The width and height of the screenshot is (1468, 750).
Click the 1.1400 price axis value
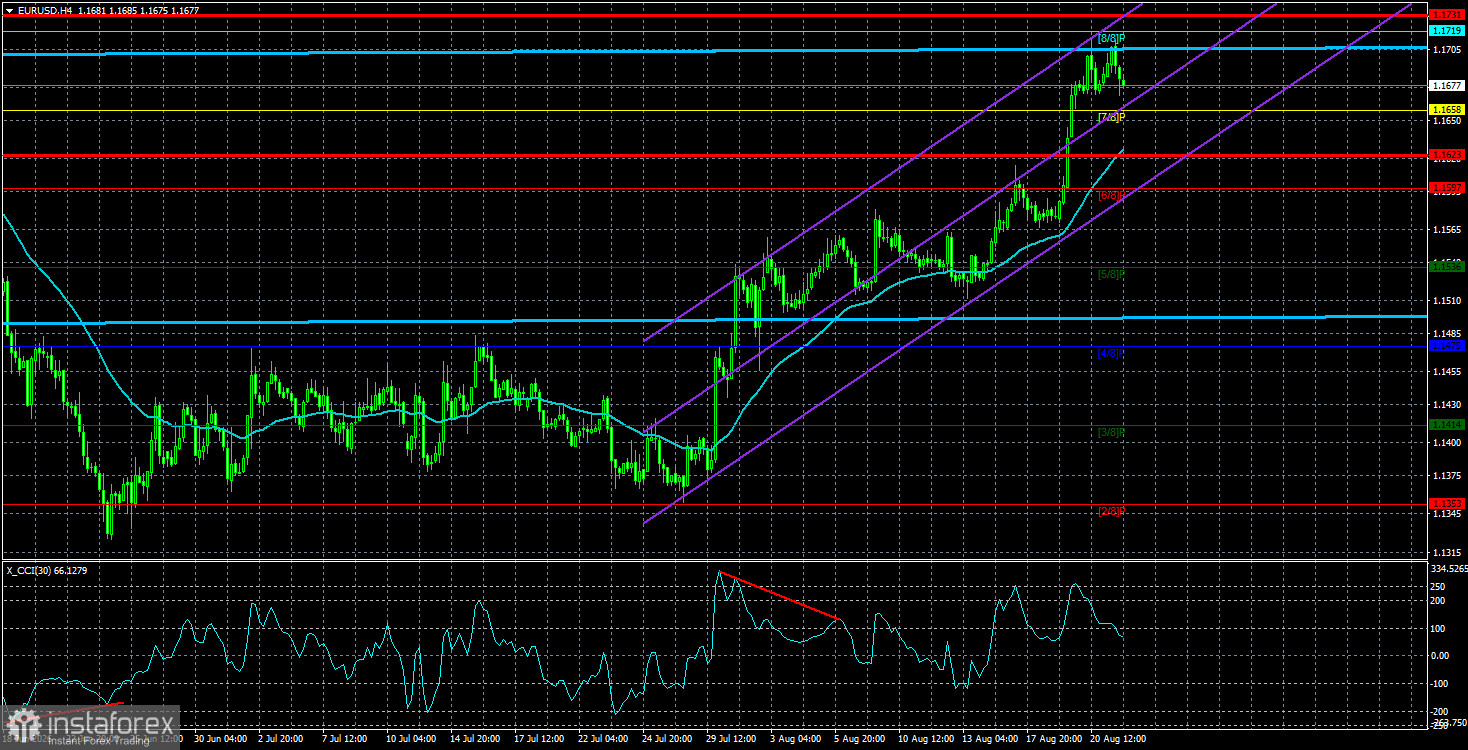[x=1447, y=442]
